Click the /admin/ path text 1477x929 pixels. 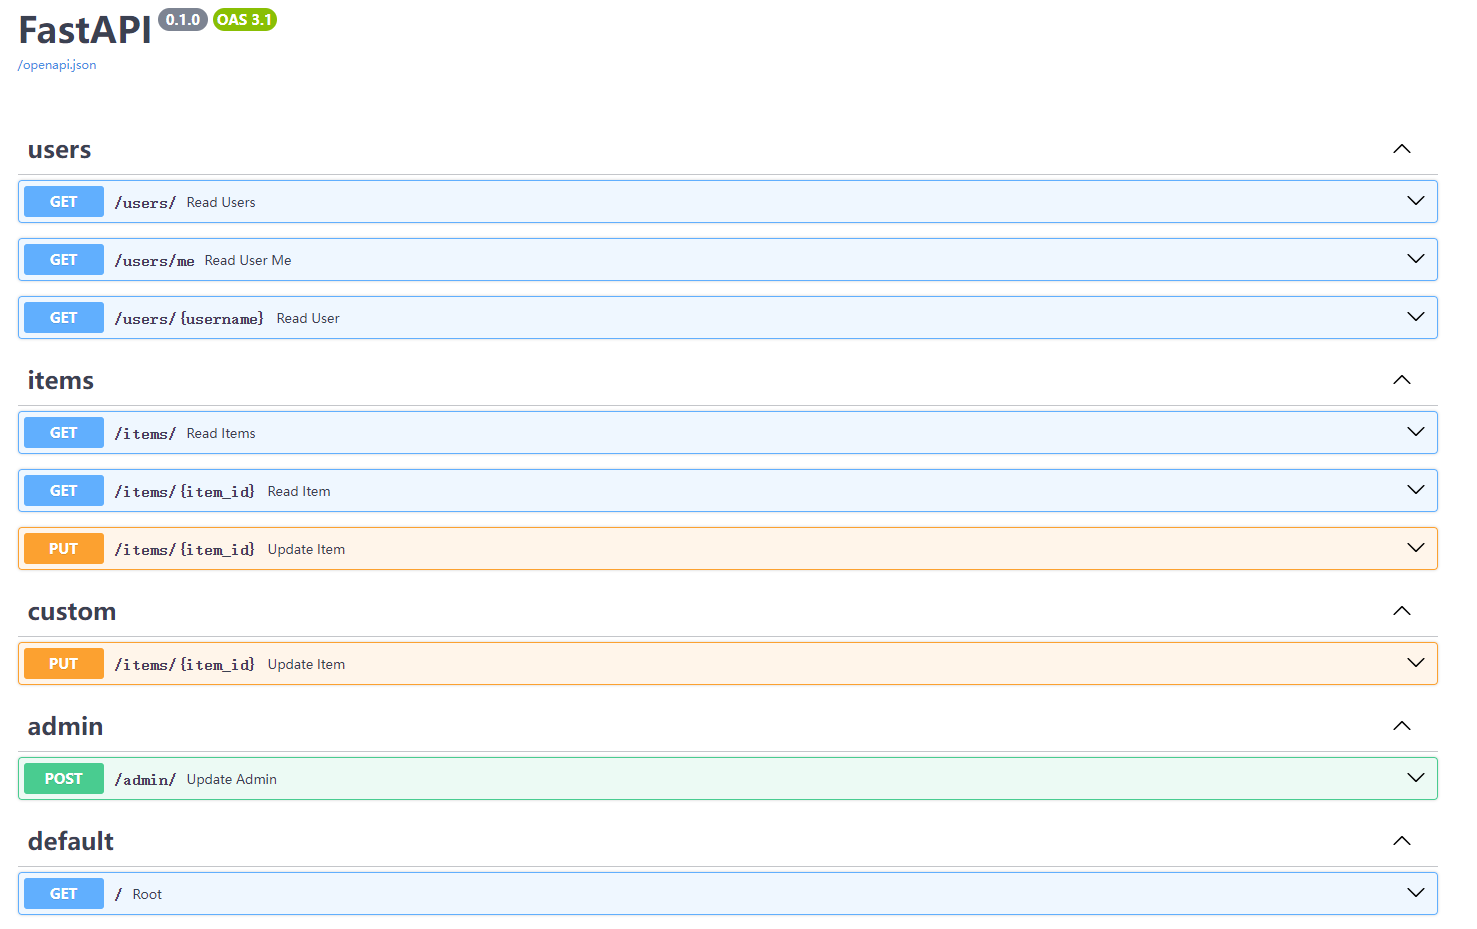145,780
